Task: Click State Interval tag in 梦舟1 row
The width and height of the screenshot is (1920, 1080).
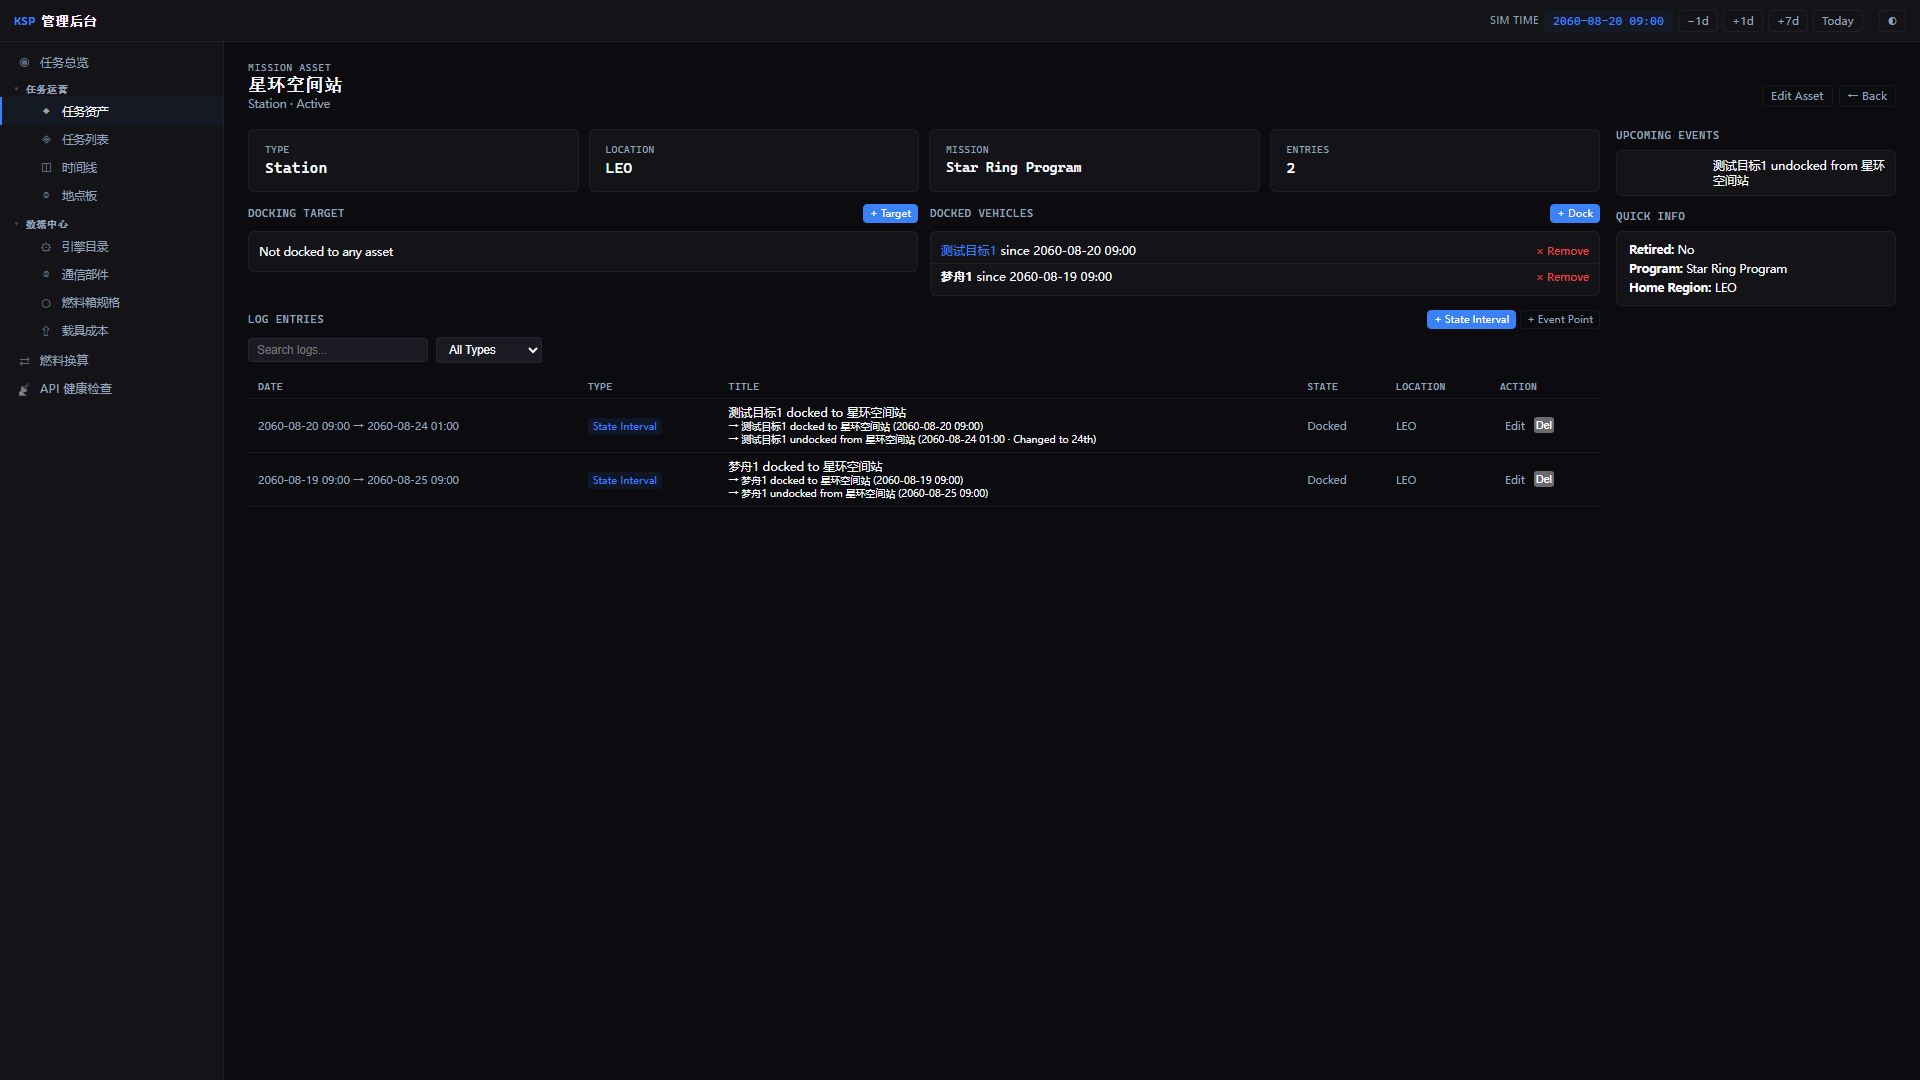Action: [x=624, y=481]
